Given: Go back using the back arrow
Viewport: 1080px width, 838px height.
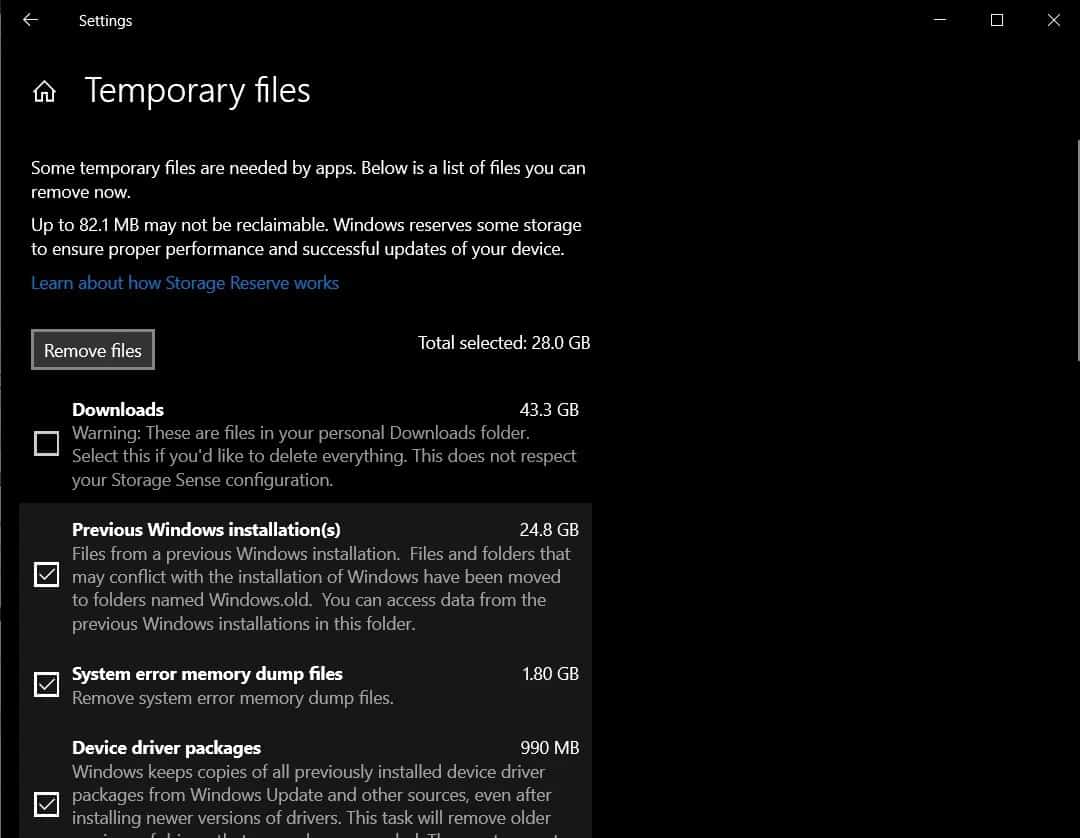Looking at the screenshot, I should [x=30, y=20].
